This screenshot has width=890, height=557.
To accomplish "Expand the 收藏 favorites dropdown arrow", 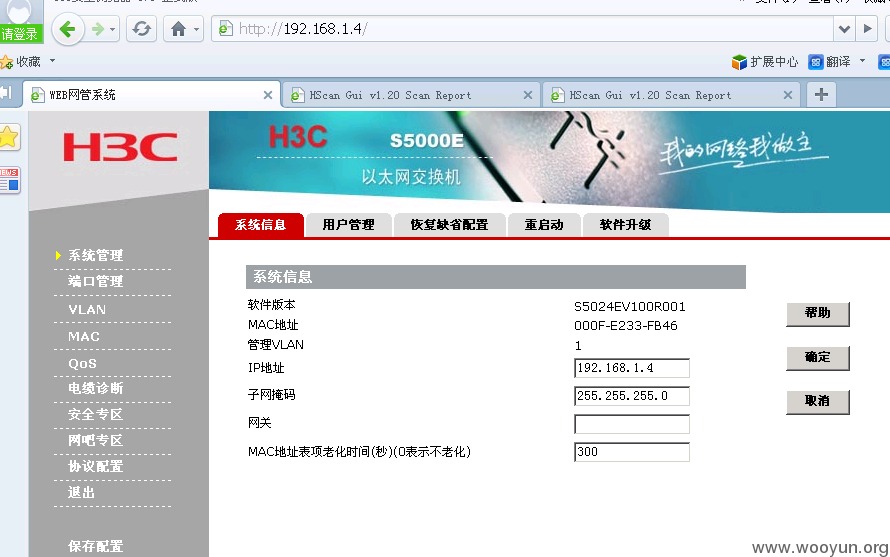I will [x=52, y=60].
